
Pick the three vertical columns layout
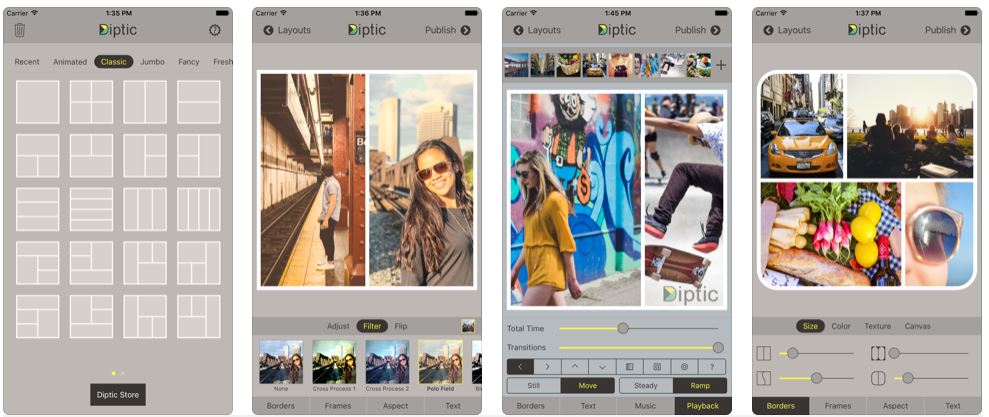145,209
